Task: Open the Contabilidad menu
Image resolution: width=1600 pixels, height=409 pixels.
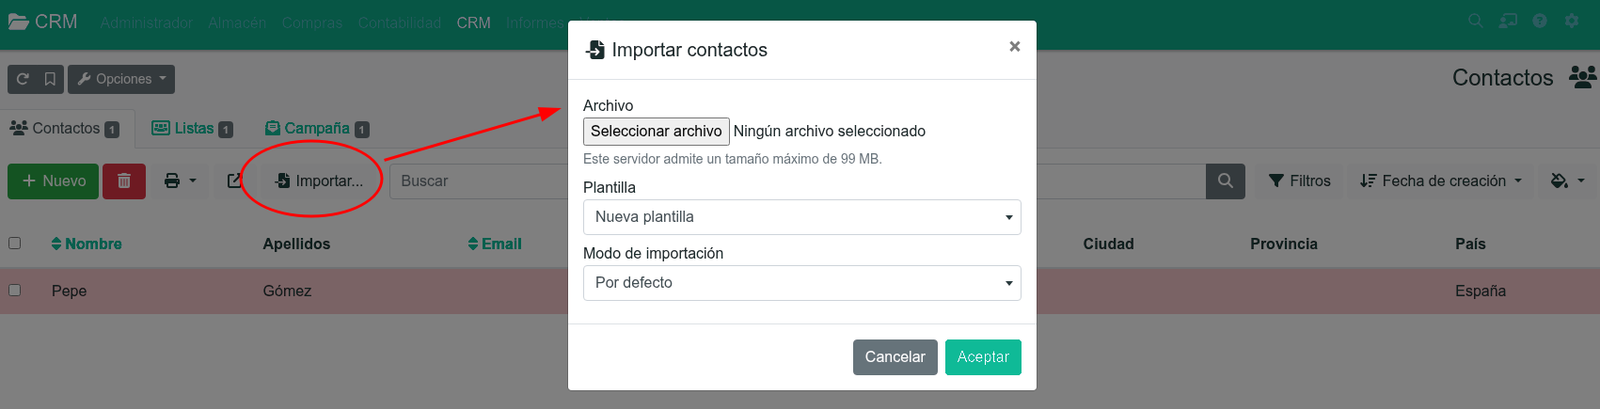Action: (x=399, y=22)
